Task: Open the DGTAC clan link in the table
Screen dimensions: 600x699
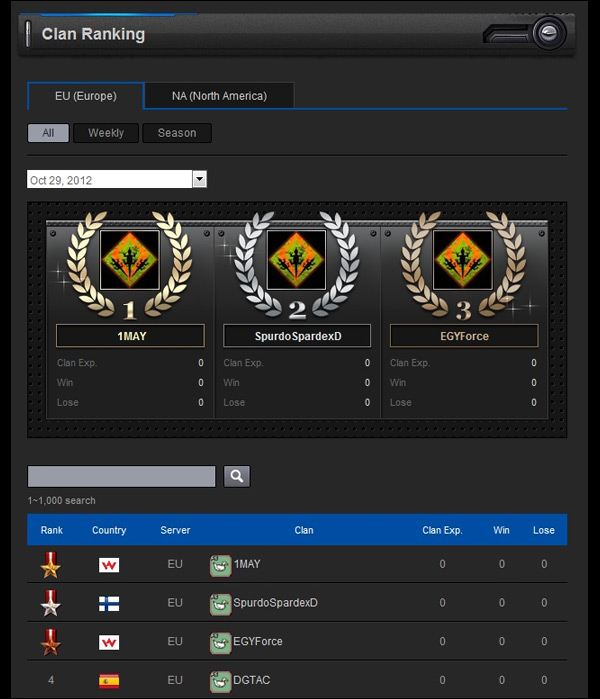Action: (x=251, y=680)
